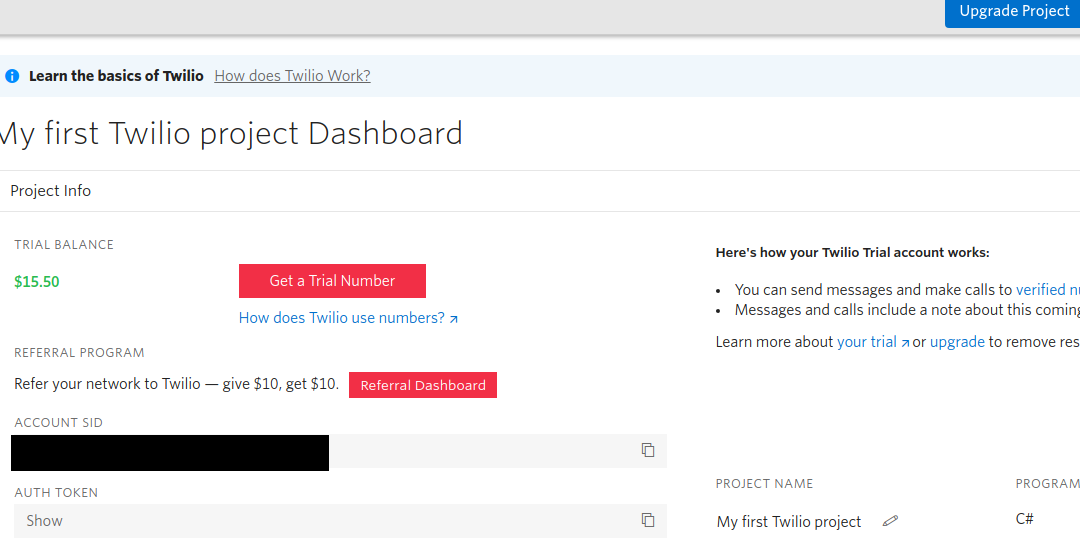Click external arrow icon after 'use numbers?'
The width and height of the screenshot is (1080, 553).
[453, 319]
